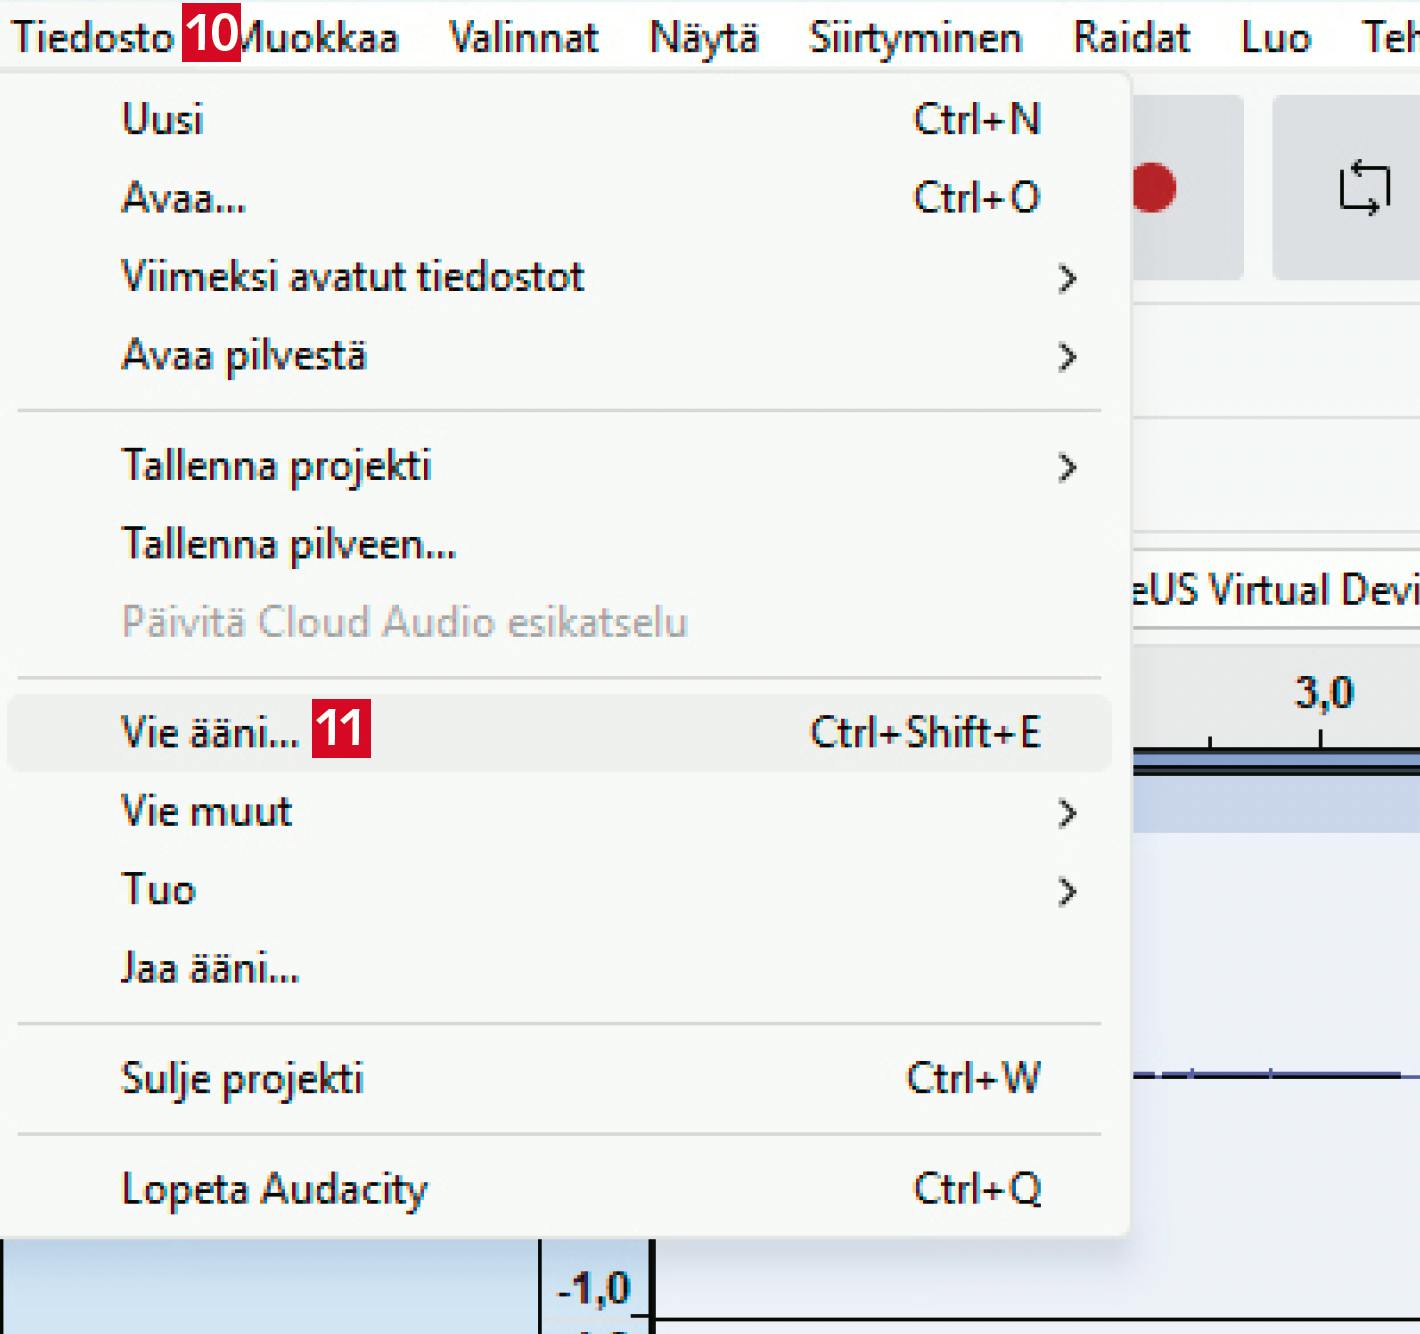Open the Luo menu
Viewport: 1420px width, 1334px height.
(1275, 38)
